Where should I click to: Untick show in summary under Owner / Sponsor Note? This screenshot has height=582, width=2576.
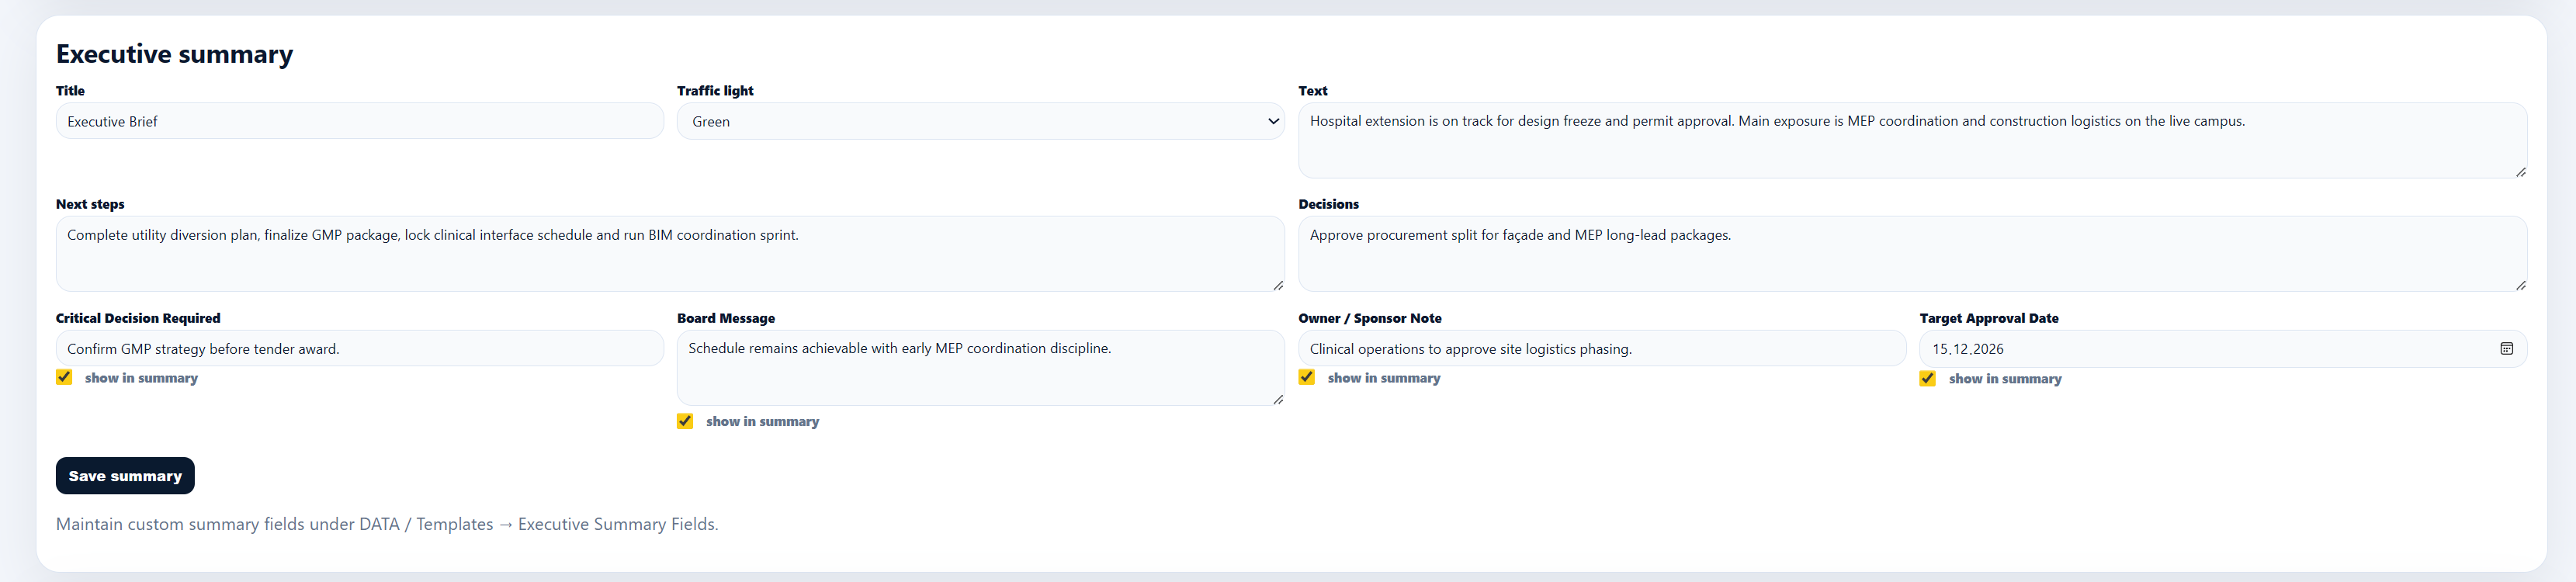(x=1306, y=377)
